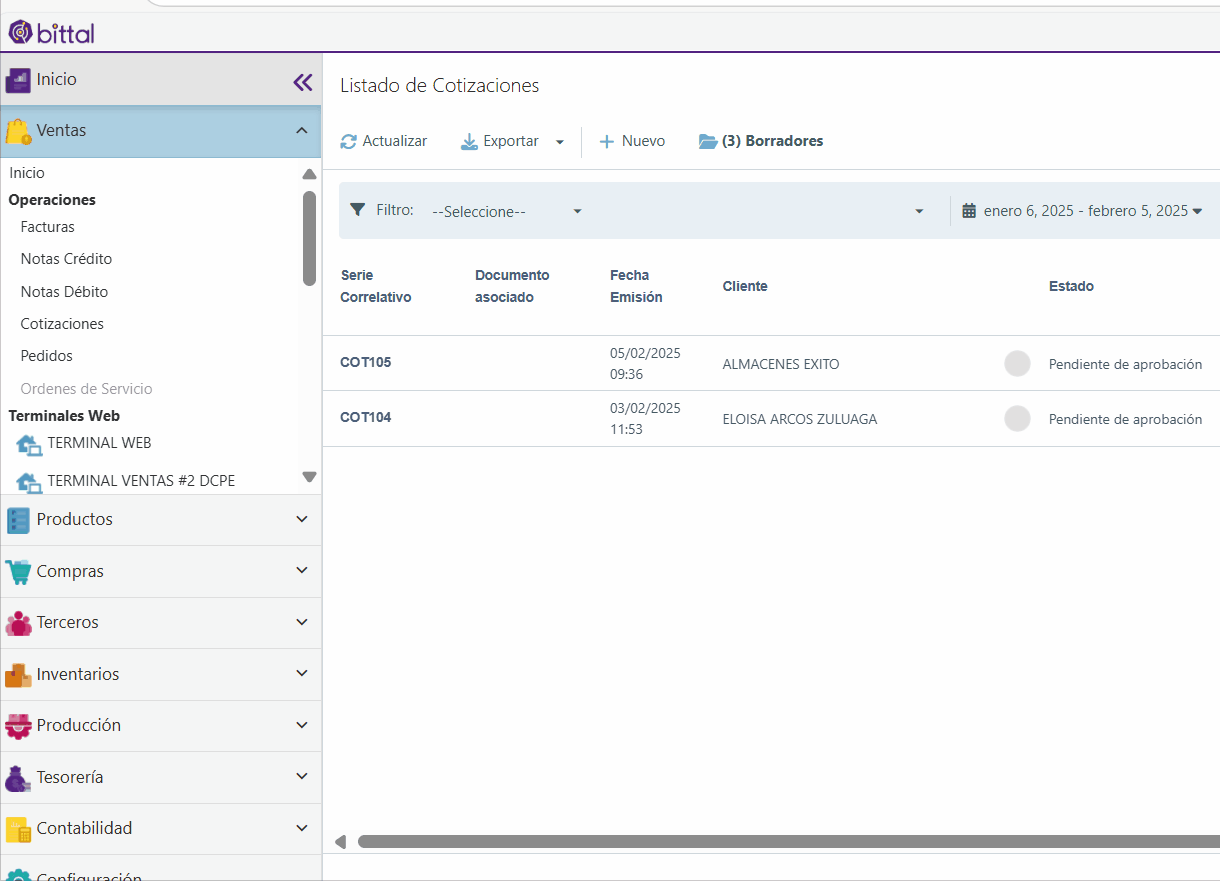Expand the Terceros section
The height and width of the screenshot is (881, 1220).
click(x=302, y=622)
